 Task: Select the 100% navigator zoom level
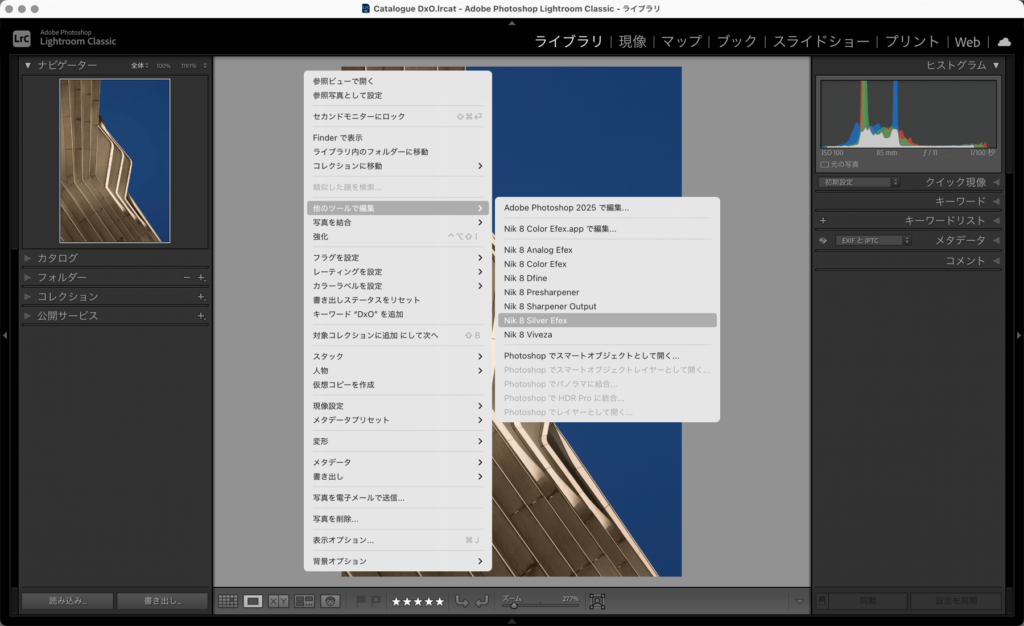tap(163, 65)
